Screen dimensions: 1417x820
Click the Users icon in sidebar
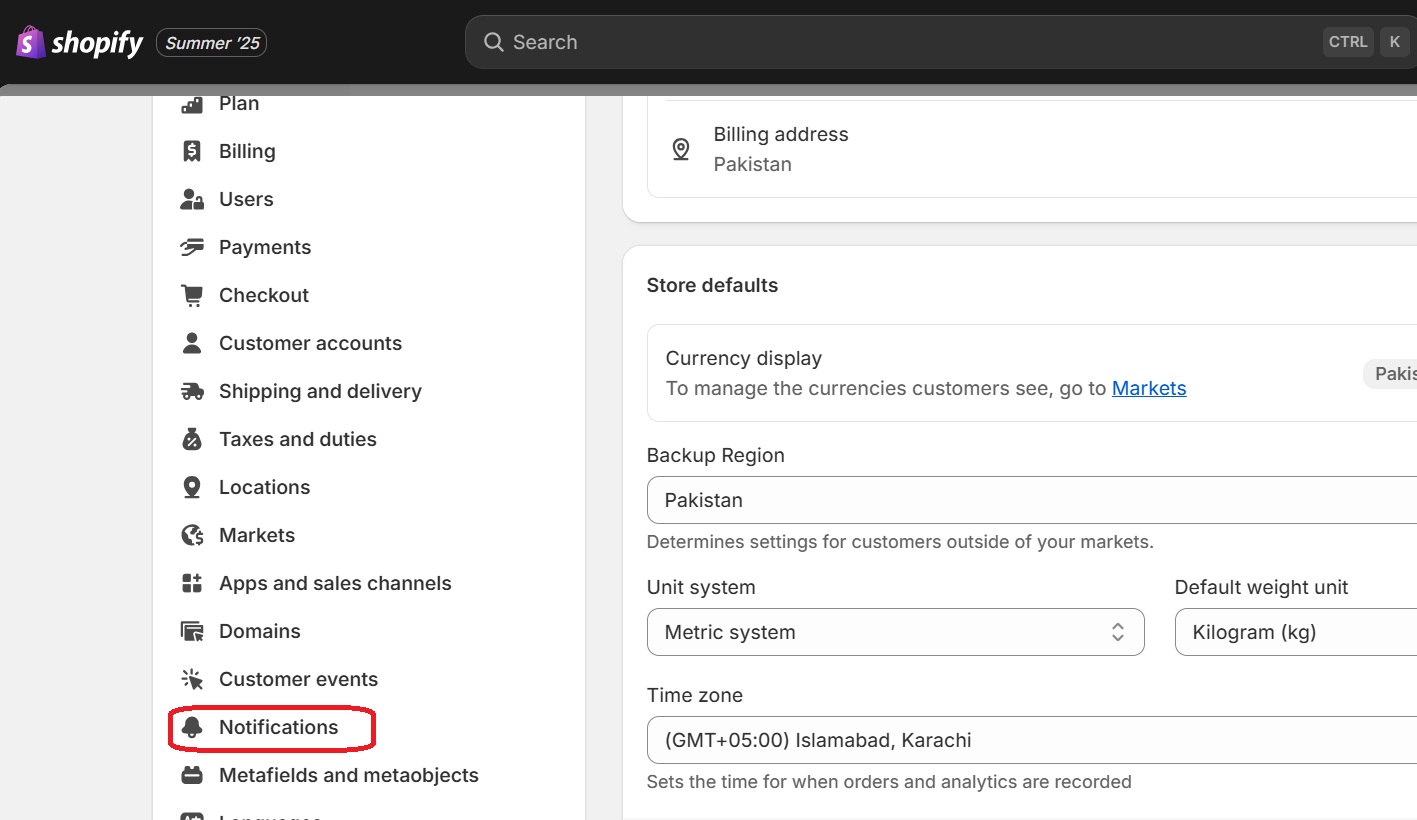(x=192, y=199)
